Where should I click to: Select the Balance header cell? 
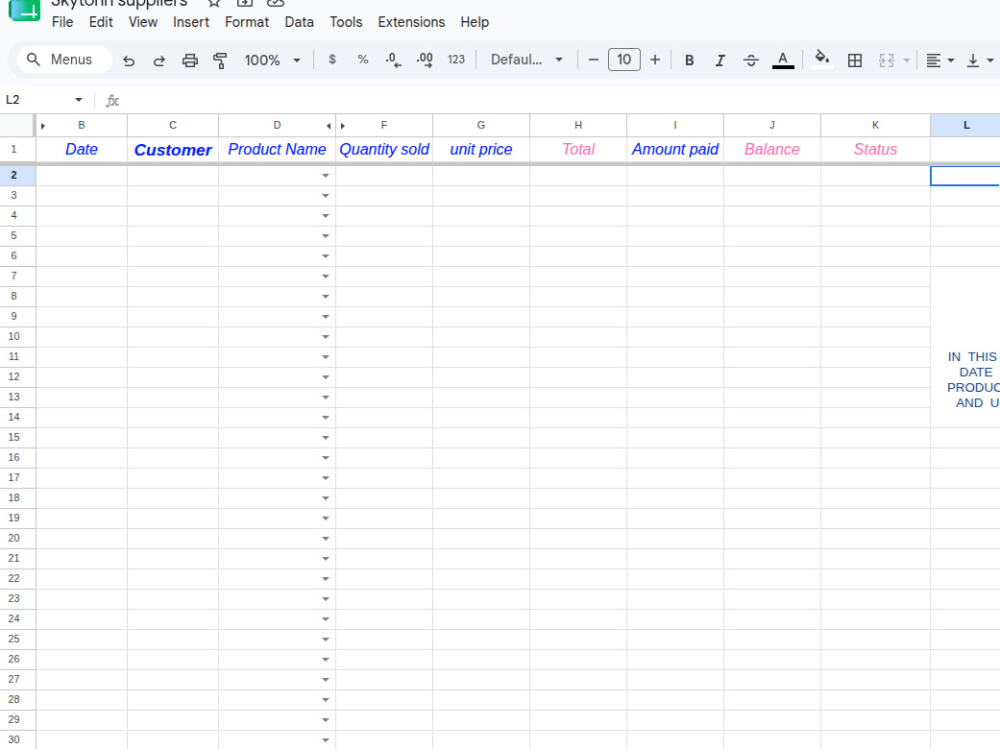pyautogui.click(x=772, y=149)
